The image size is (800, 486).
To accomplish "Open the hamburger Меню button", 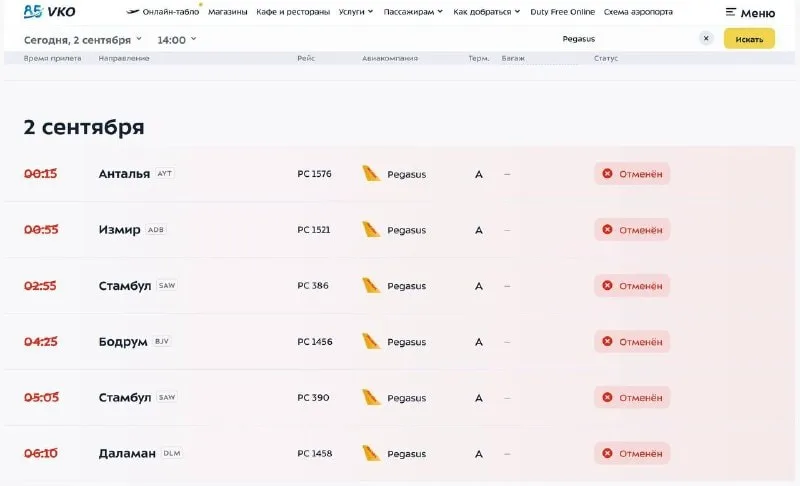I will (750, 13).
